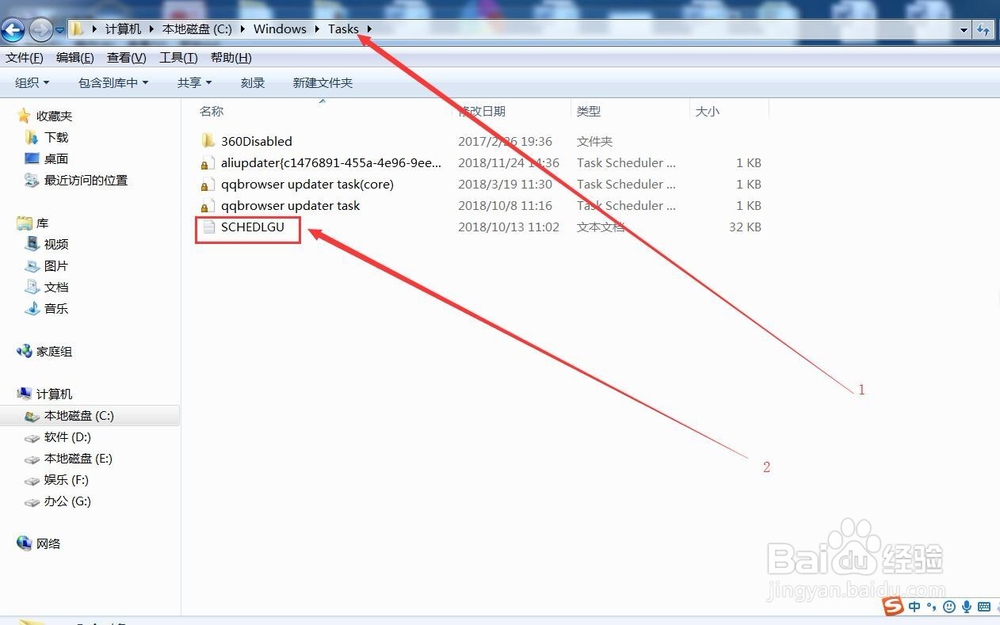Viewport: 1000px width, 625px height.
Task: Sort by the 大小 column header
Action: pyautogui.click(x=707, y=111)
